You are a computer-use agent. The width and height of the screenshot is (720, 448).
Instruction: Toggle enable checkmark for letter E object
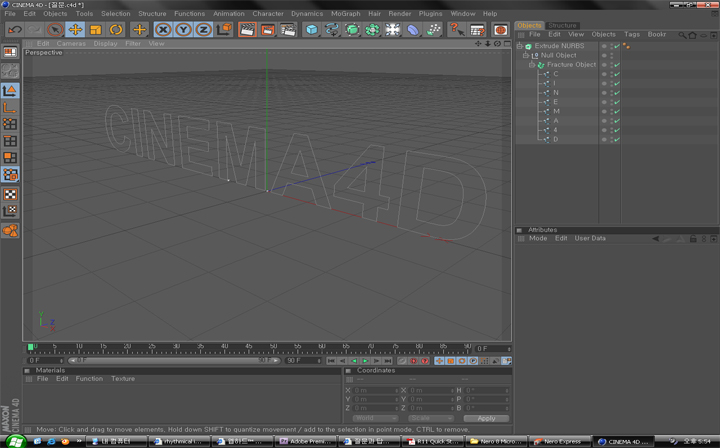click(617, 102)
